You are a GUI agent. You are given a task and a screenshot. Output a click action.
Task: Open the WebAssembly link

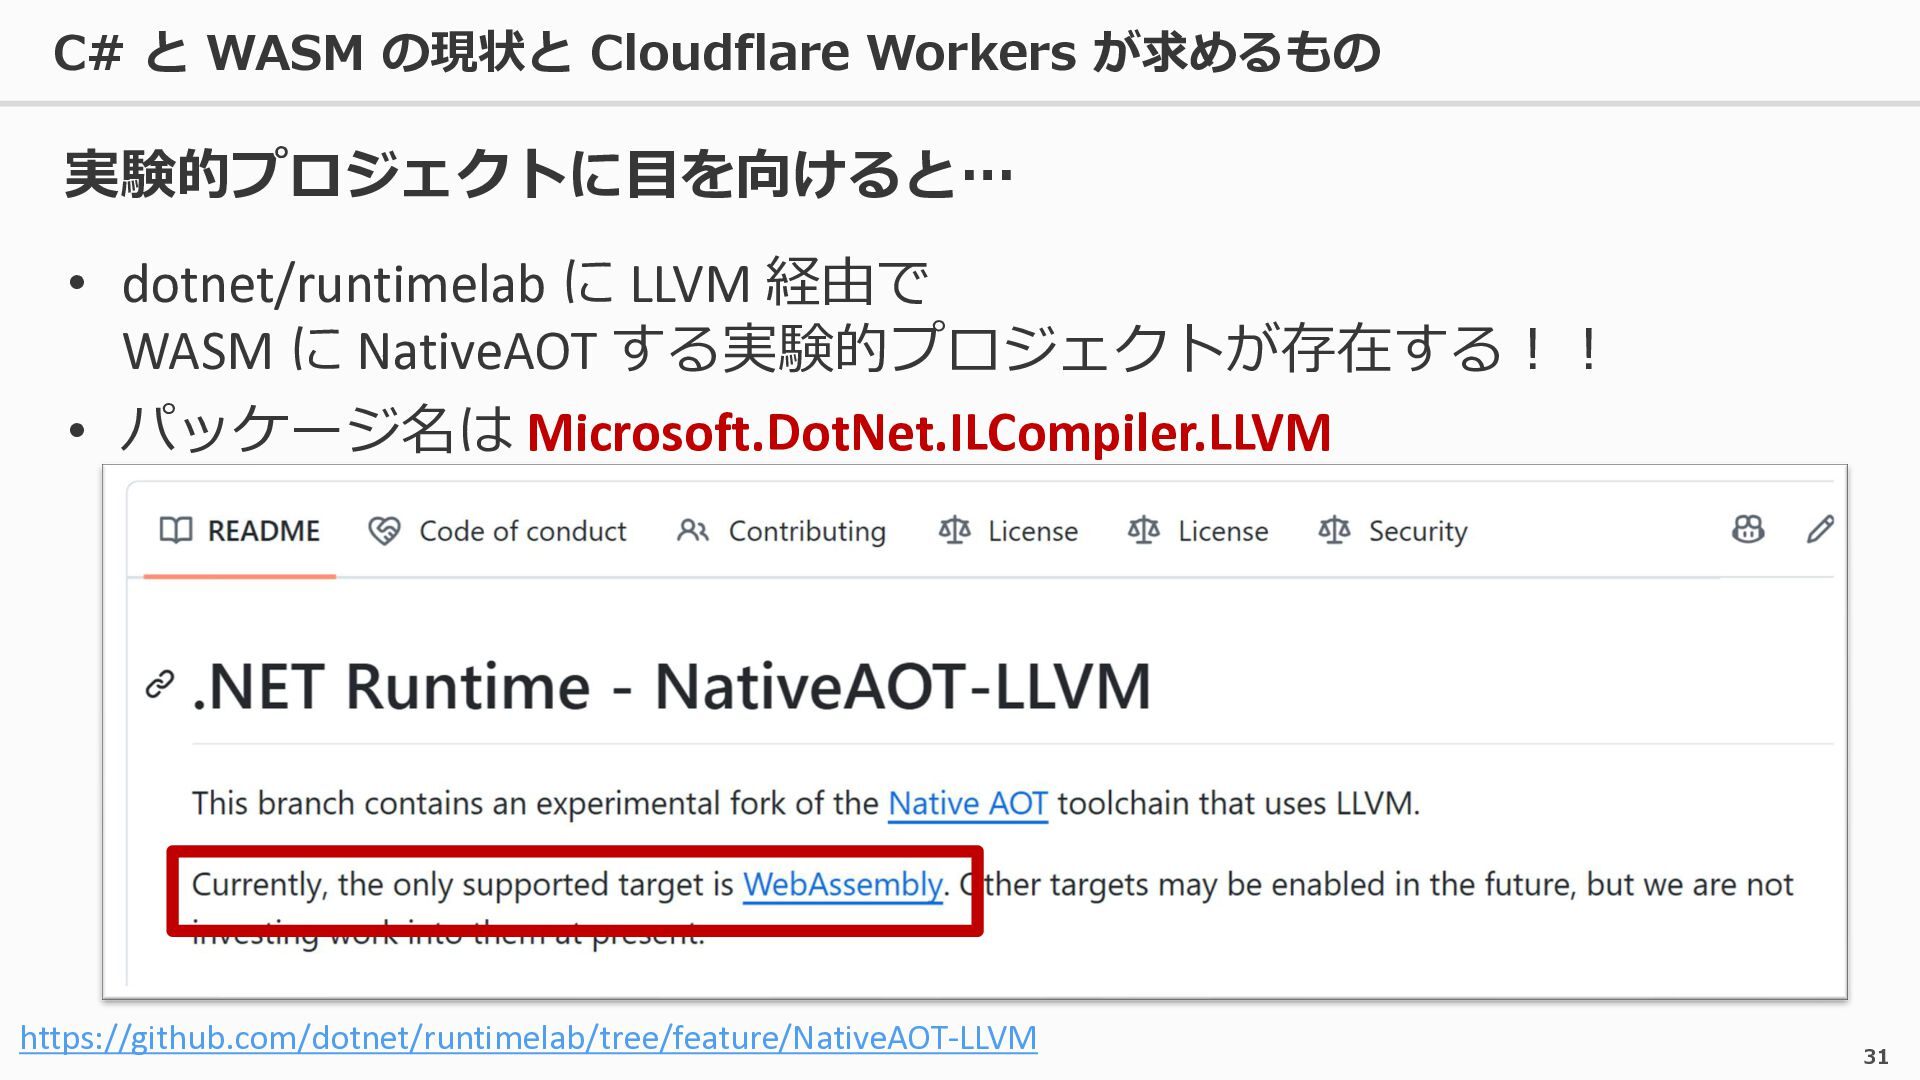843,885
